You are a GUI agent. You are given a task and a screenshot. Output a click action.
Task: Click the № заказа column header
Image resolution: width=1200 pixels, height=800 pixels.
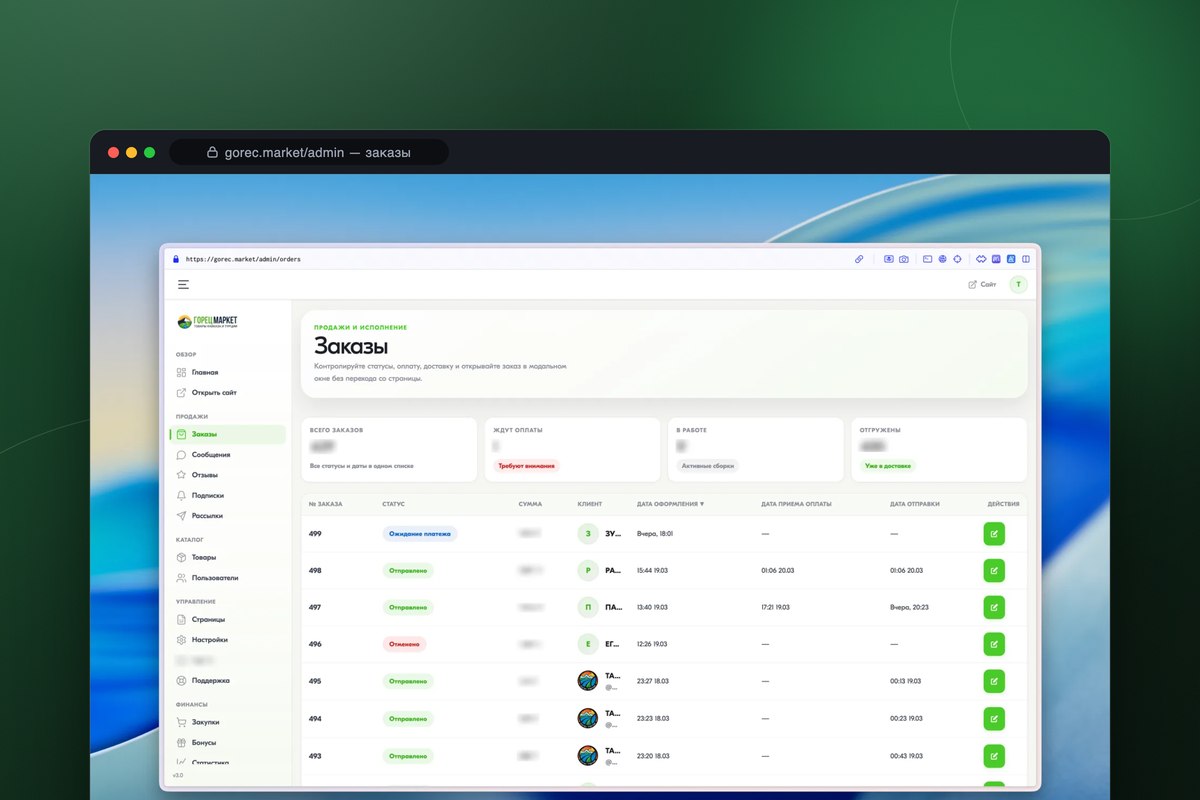[325, 504]
